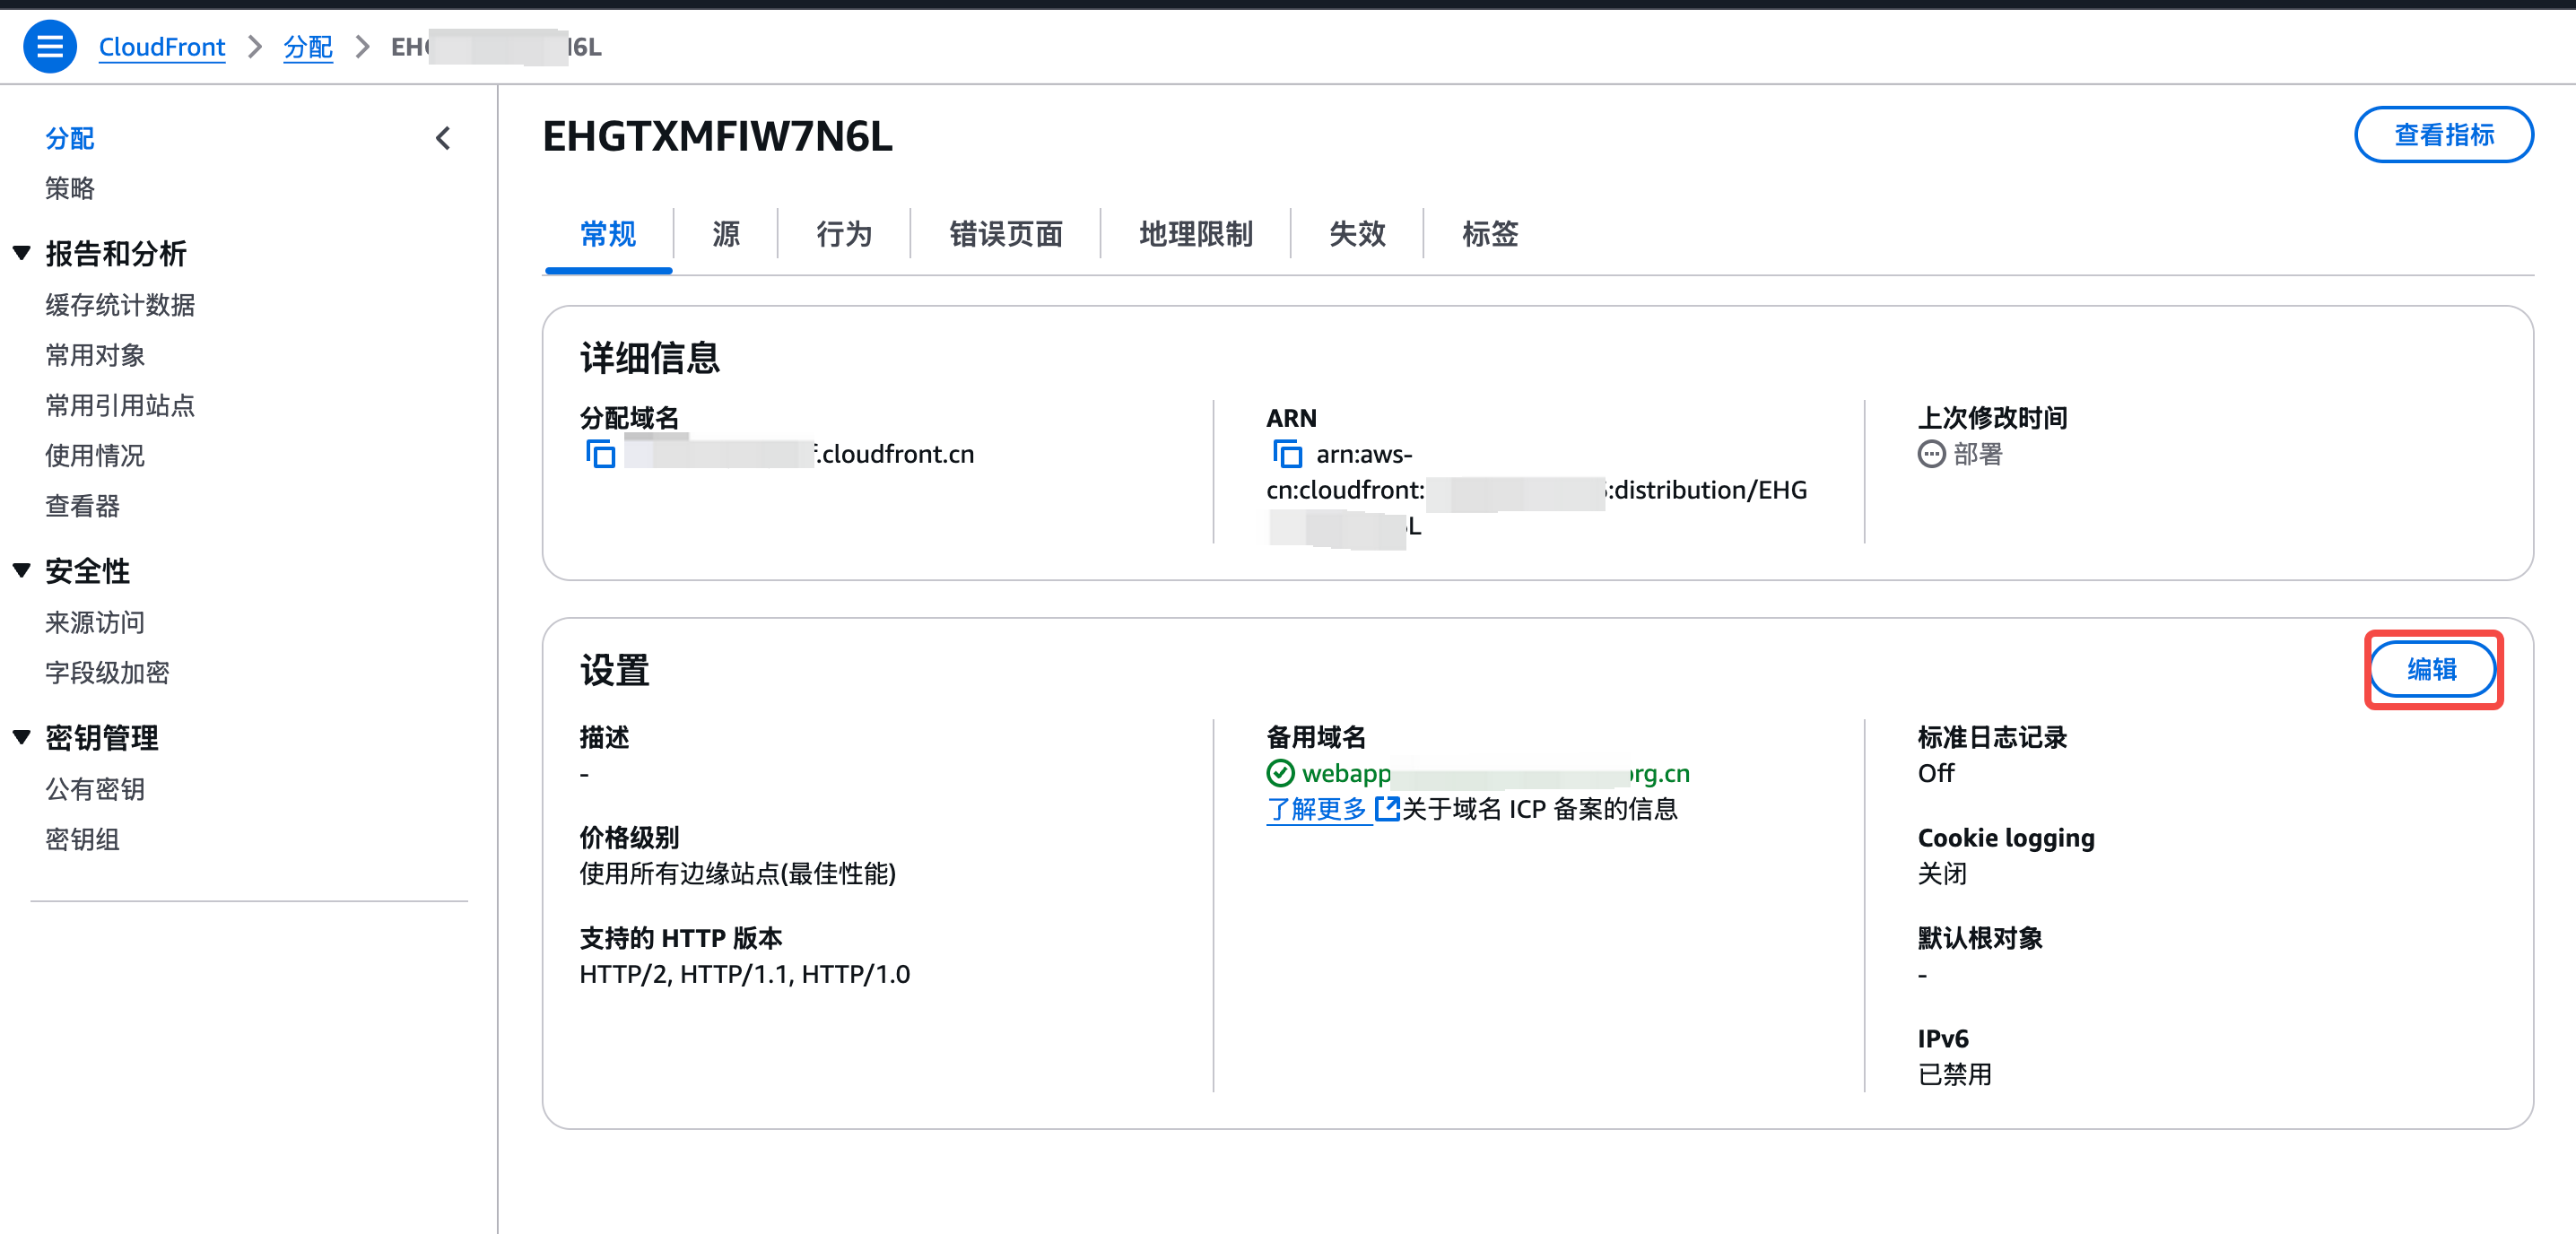2576x1234 pixels.
Task: Open the 行为 tab
Action: (844, 234)
